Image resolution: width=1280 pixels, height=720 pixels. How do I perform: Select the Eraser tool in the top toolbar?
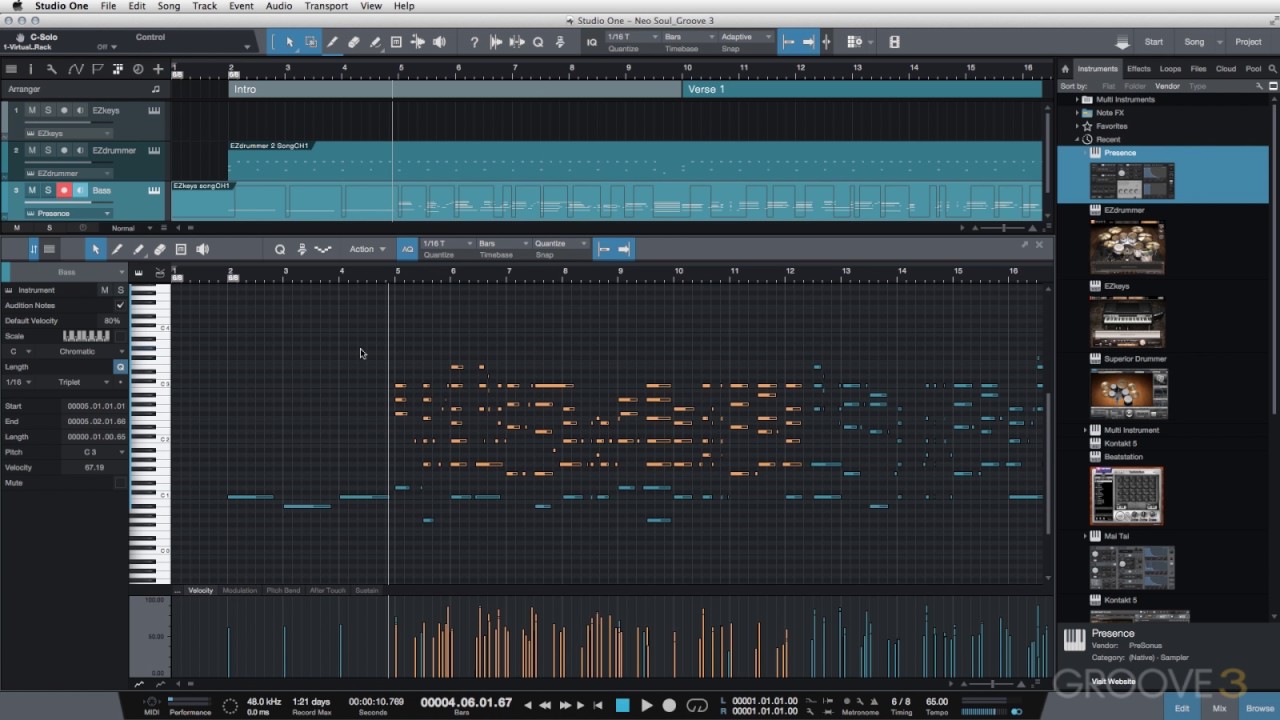tap(353, 42)
